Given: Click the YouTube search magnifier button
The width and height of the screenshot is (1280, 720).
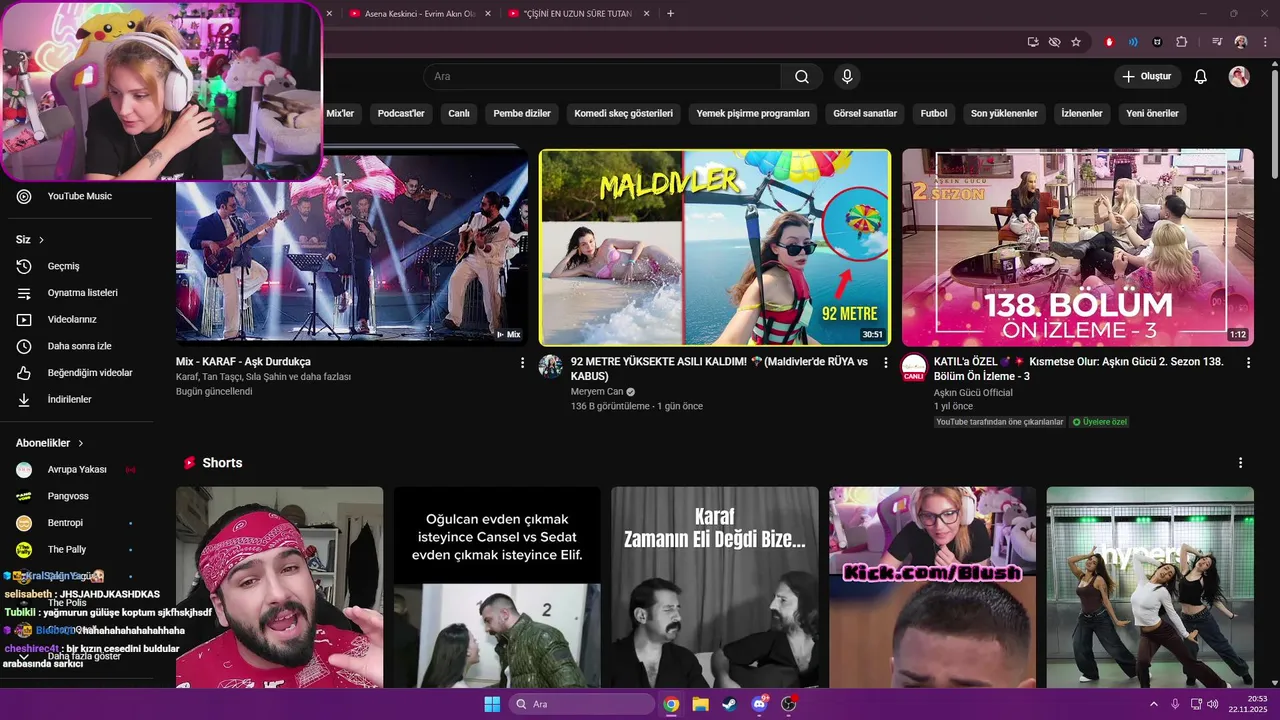Looking at the screenshot, I should tap(802, 77).
